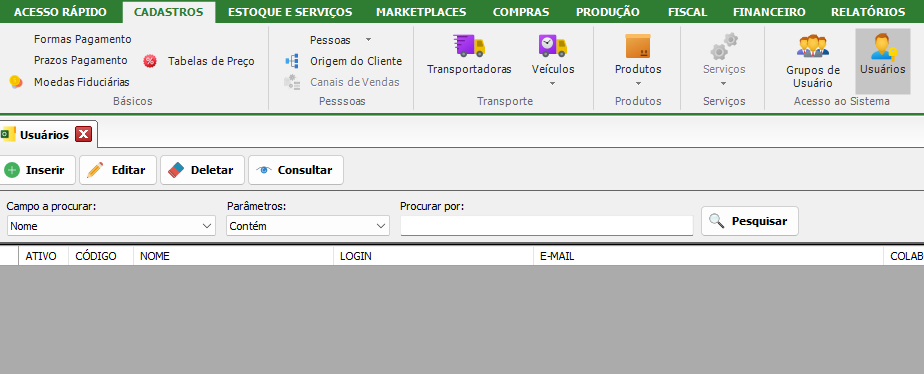
Task: Select the Usuários ribbon icon
Action: coord(883,46)
